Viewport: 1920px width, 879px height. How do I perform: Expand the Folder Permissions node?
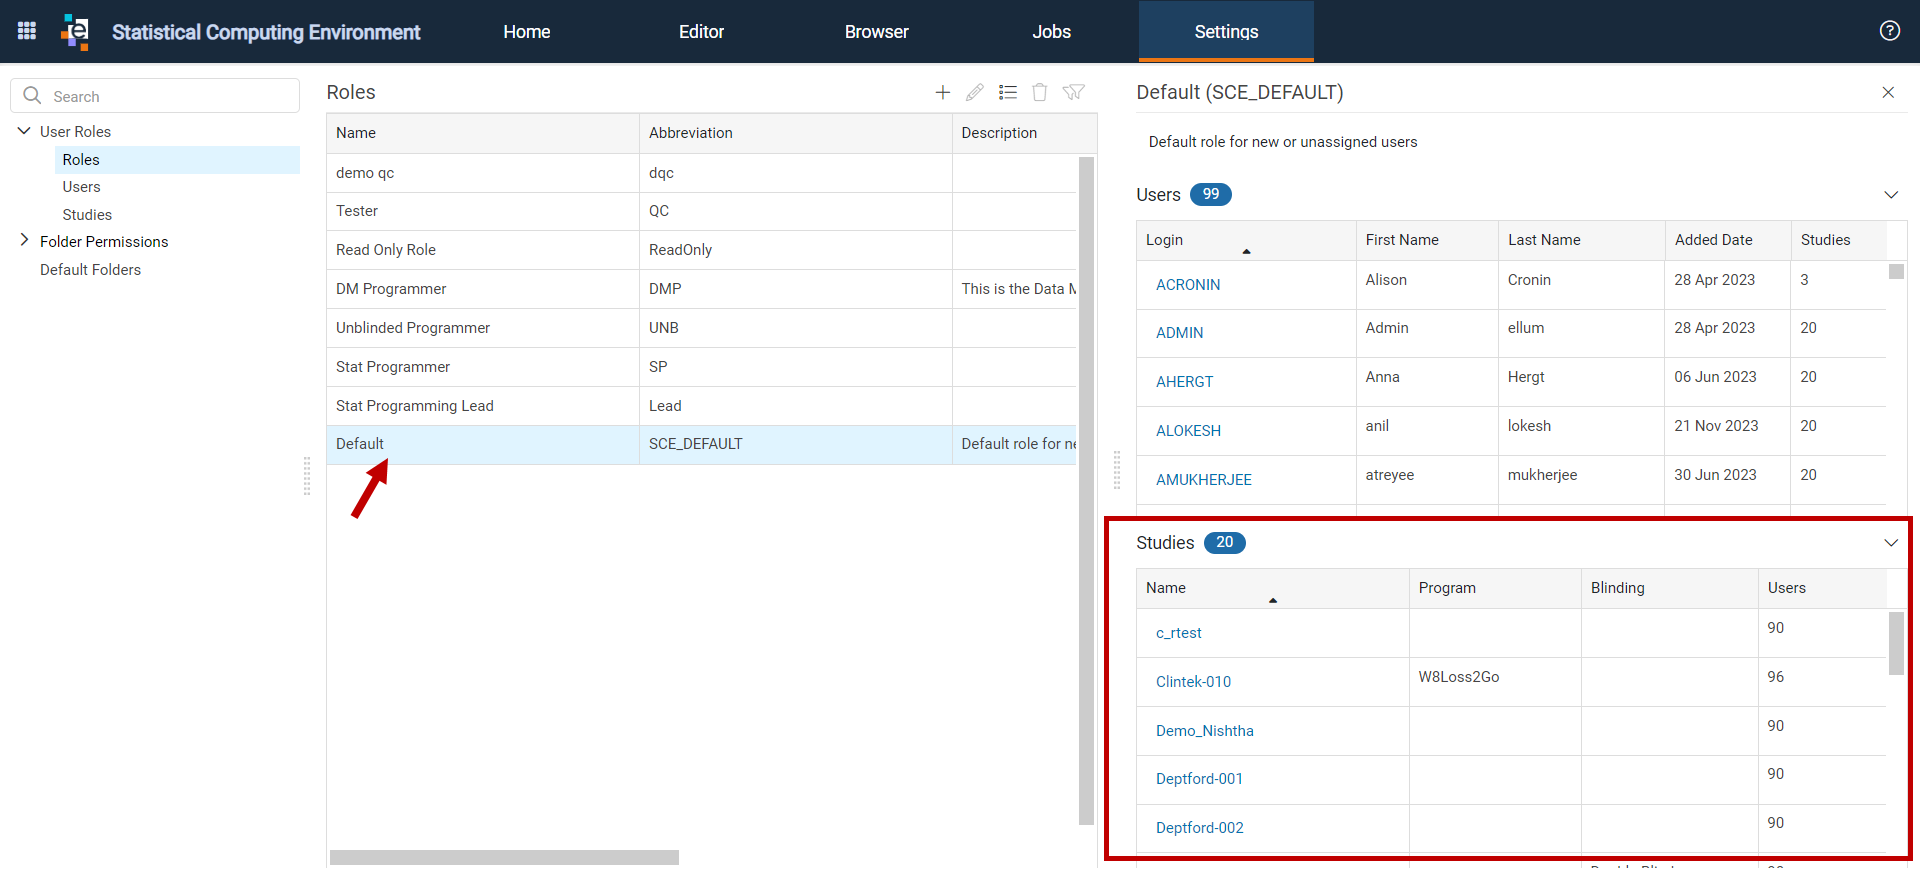pos(24,241)
